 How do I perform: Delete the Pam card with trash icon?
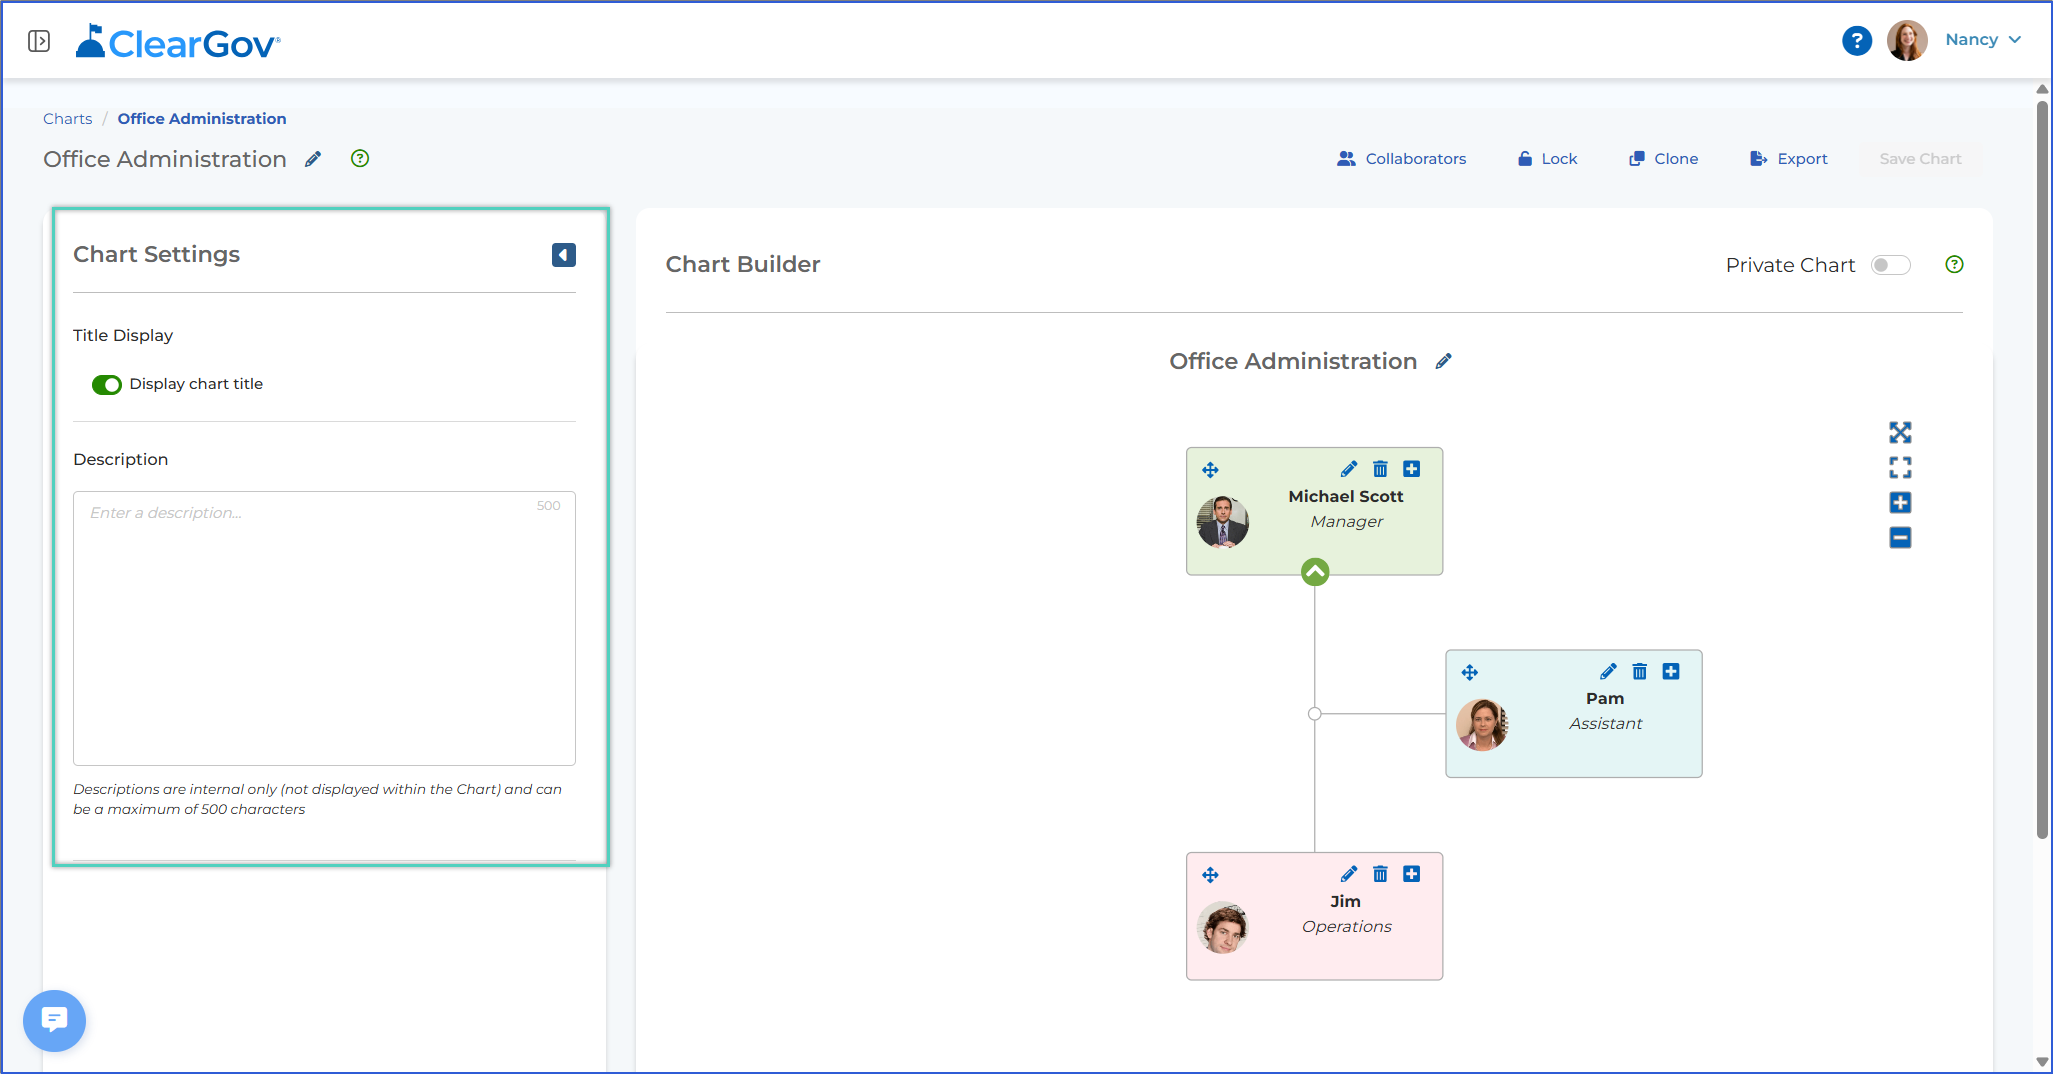tap(1640, 671)
